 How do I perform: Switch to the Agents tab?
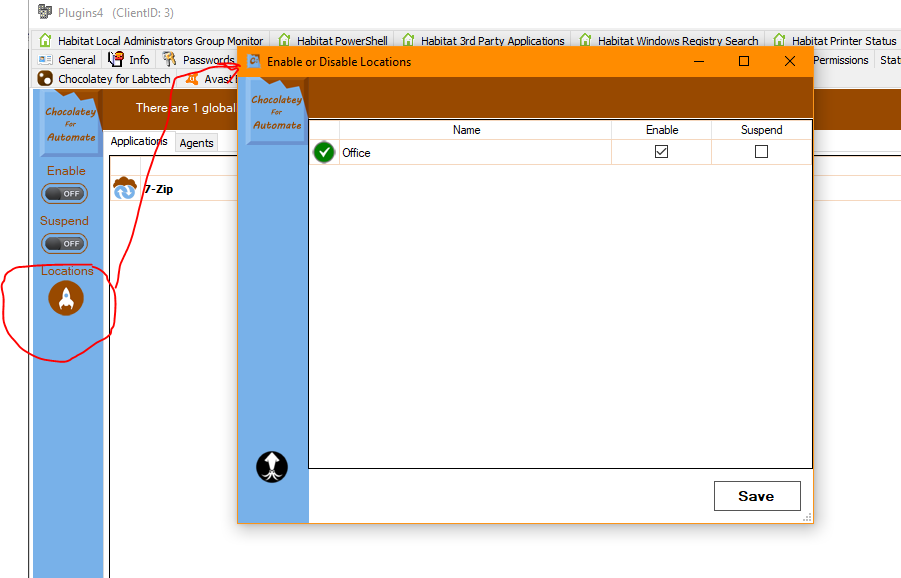(196, 143)
